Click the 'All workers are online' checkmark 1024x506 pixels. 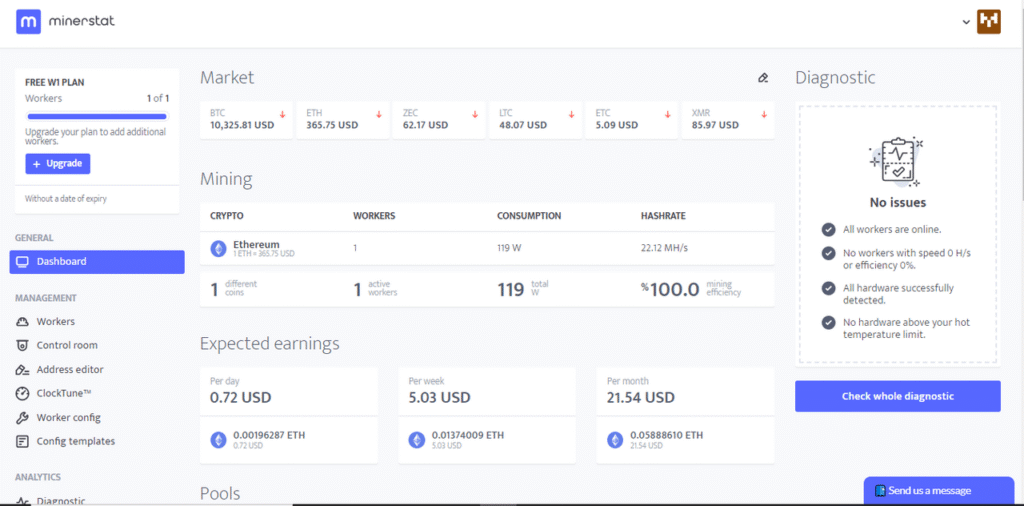[x=828, y=229]
